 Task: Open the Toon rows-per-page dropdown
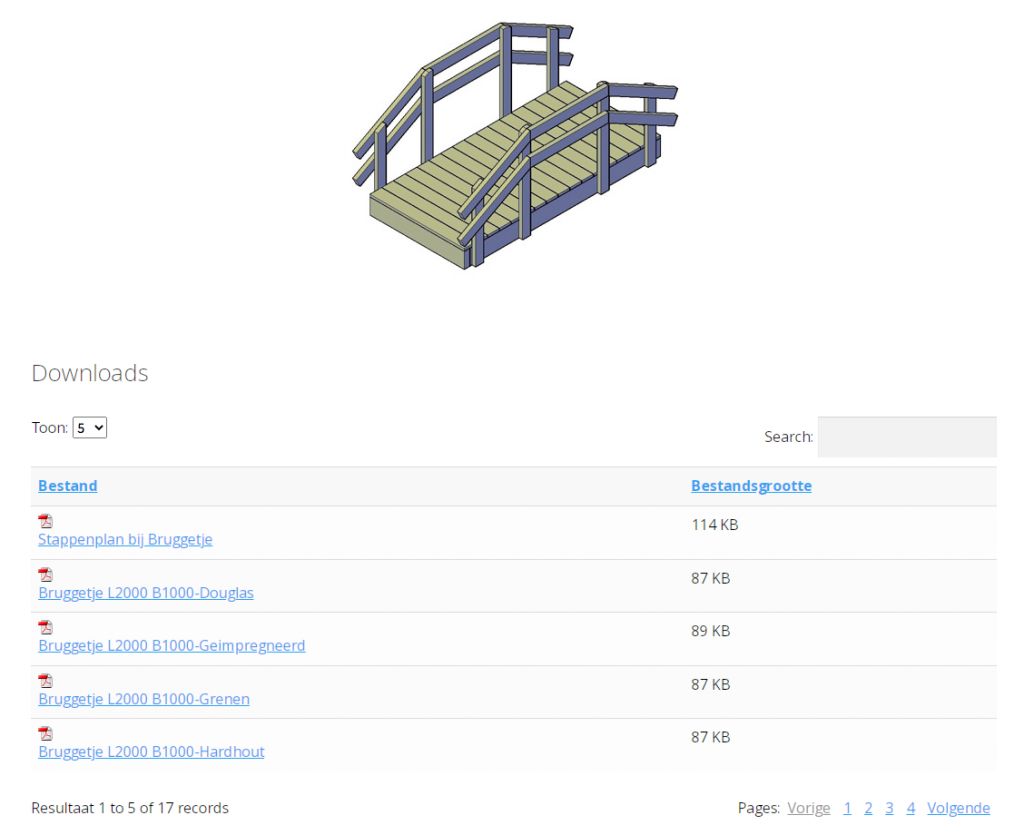click(x=89, y=428)
